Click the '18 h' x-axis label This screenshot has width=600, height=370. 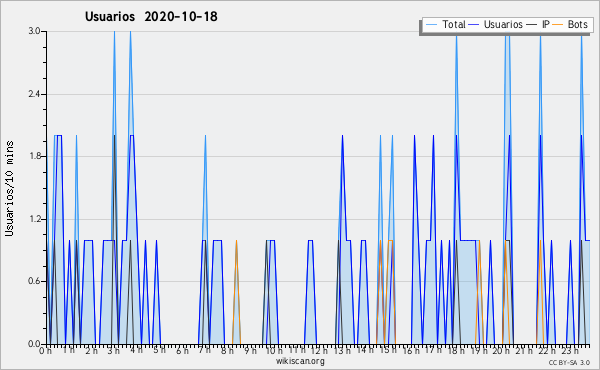[456, 350]
